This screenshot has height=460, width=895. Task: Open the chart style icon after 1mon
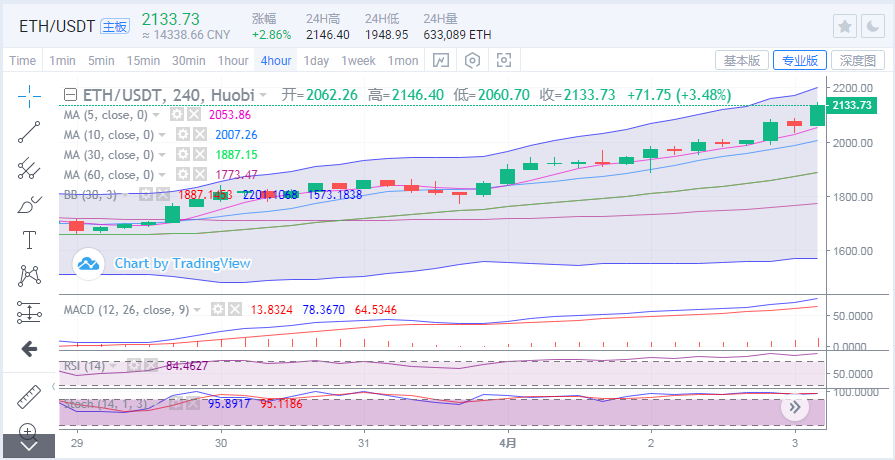pos(441,60)
